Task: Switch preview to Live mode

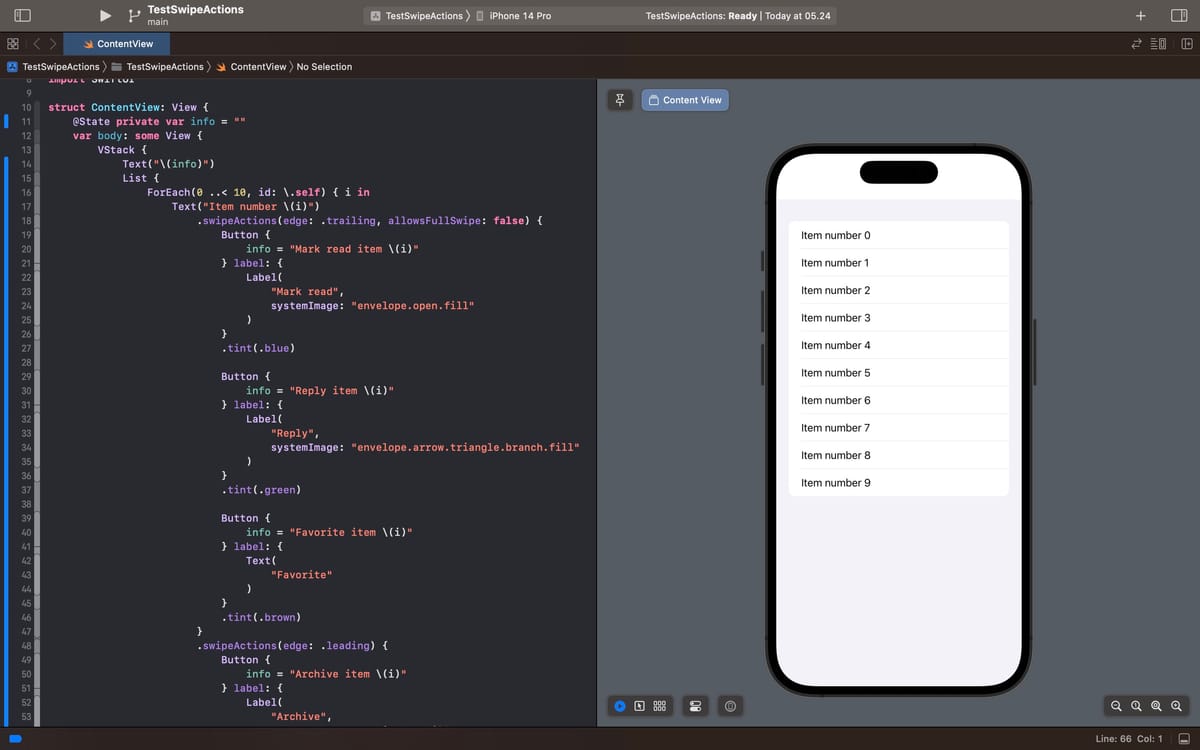Action: 620,706
